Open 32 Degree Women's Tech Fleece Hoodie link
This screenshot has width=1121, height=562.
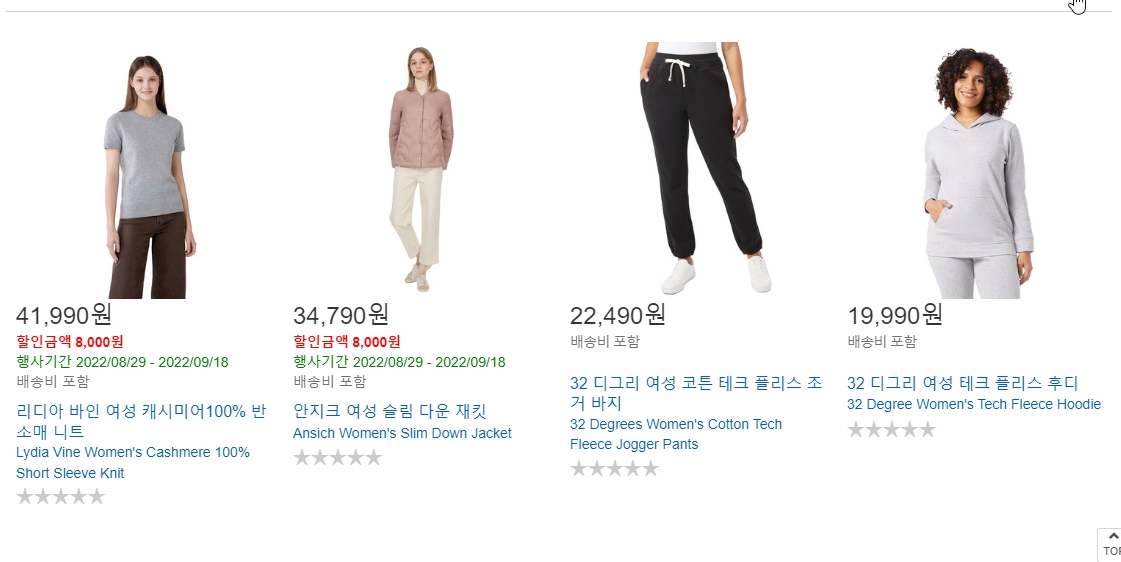[974, 404]
